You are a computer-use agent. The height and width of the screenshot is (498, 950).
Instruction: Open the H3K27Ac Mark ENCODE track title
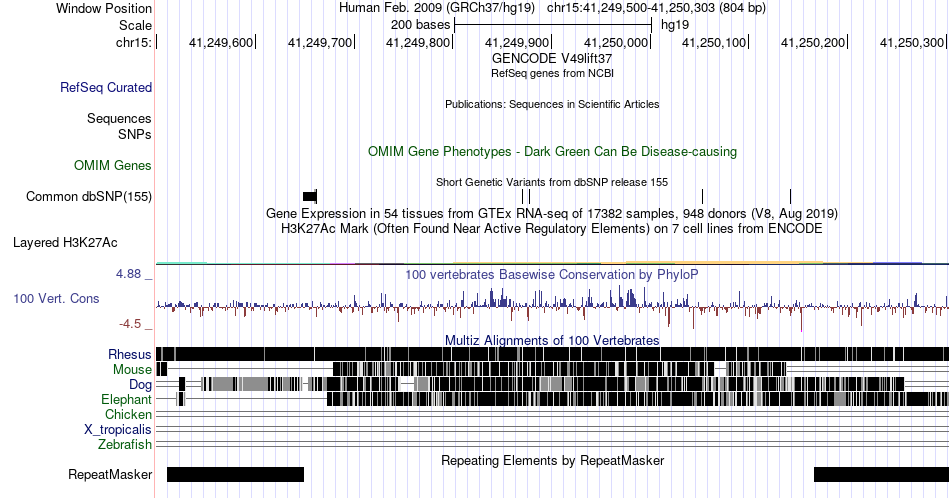552,228
